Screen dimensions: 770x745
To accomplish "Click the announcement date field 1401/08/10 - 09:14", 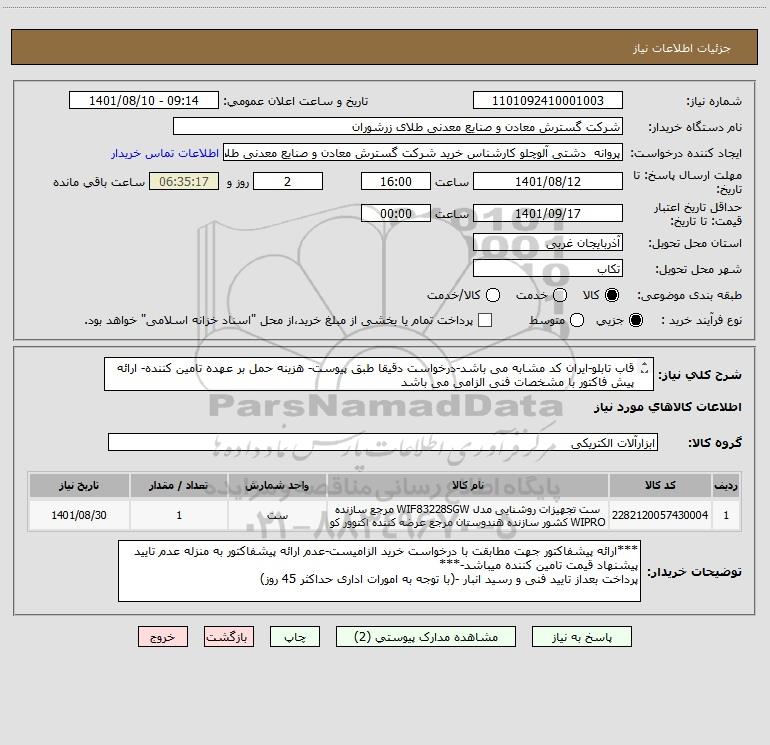I will click(144, 100).
